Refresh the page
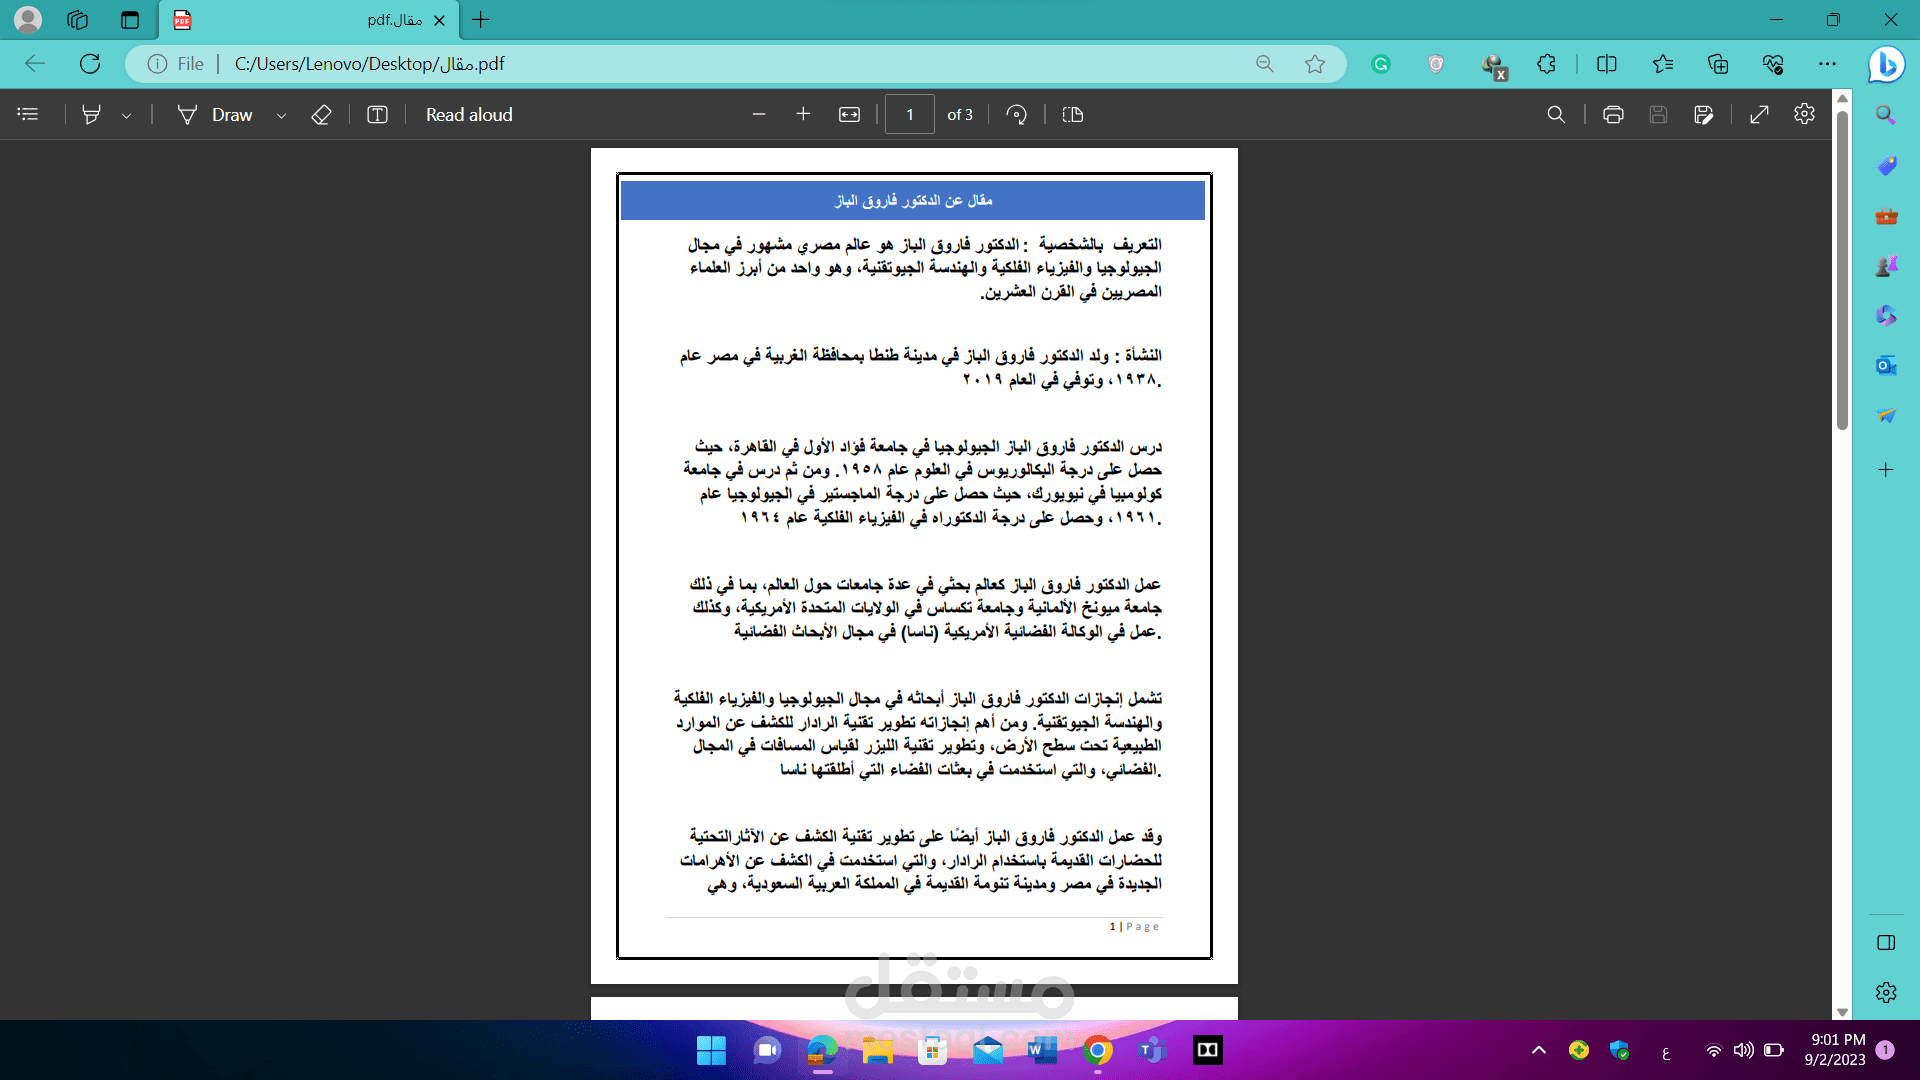The image size is (1920, 1080). click(90, 64)
